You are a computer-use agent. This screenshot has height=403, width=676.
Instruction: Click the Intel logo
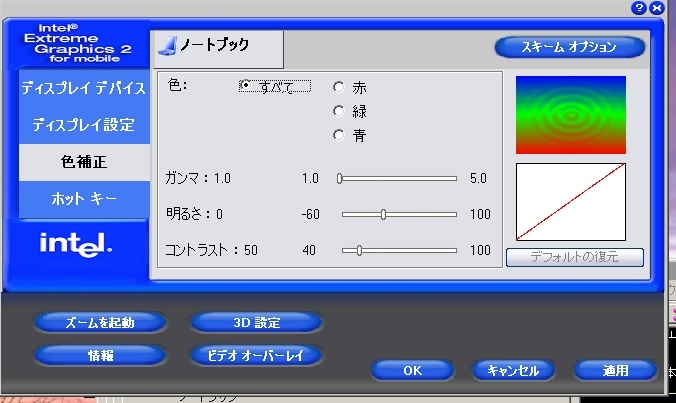(x=76, y=245)
